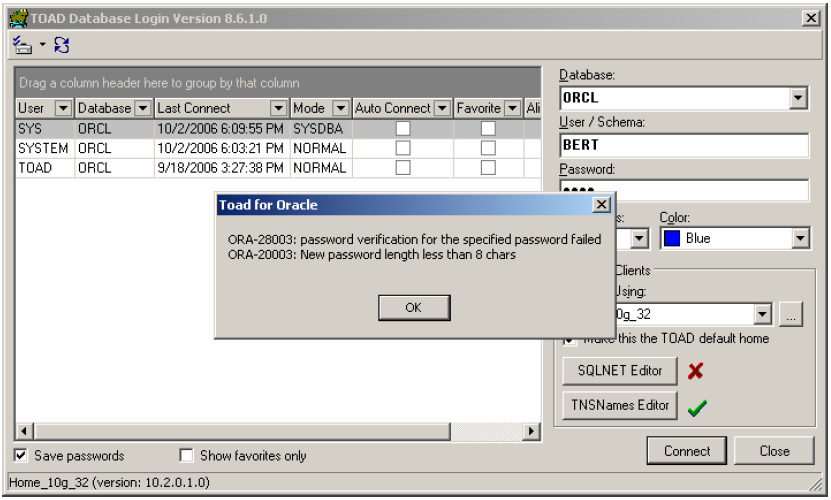
Task: Click the horizontal scrollbar thumb of the grid
Action: point(242,431)
